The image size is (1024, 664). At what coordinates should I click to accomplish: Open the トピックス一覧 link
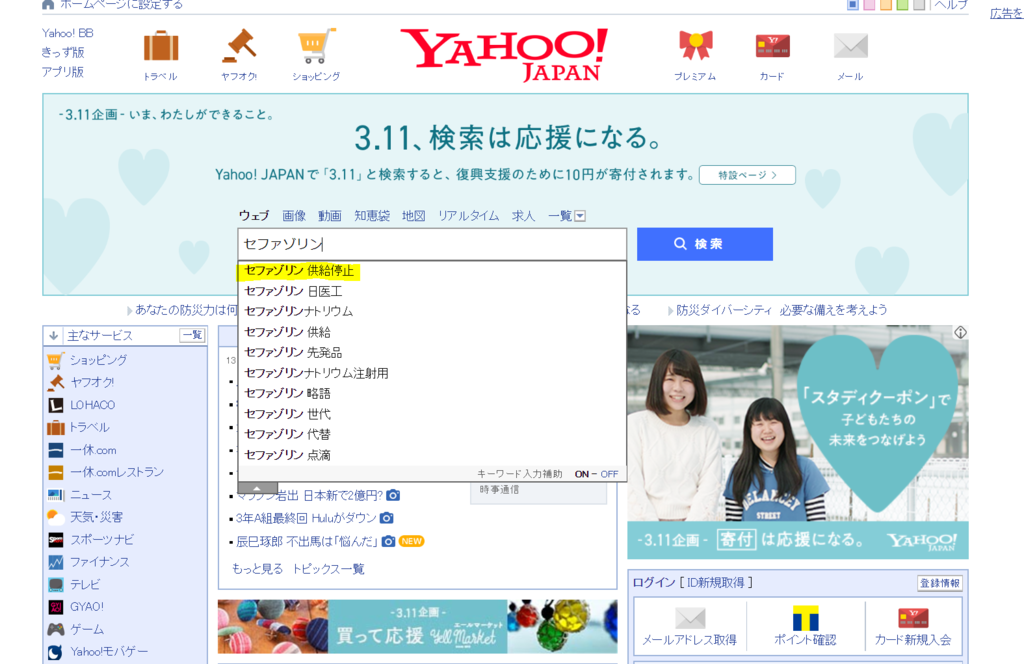[x=328, y=569]
